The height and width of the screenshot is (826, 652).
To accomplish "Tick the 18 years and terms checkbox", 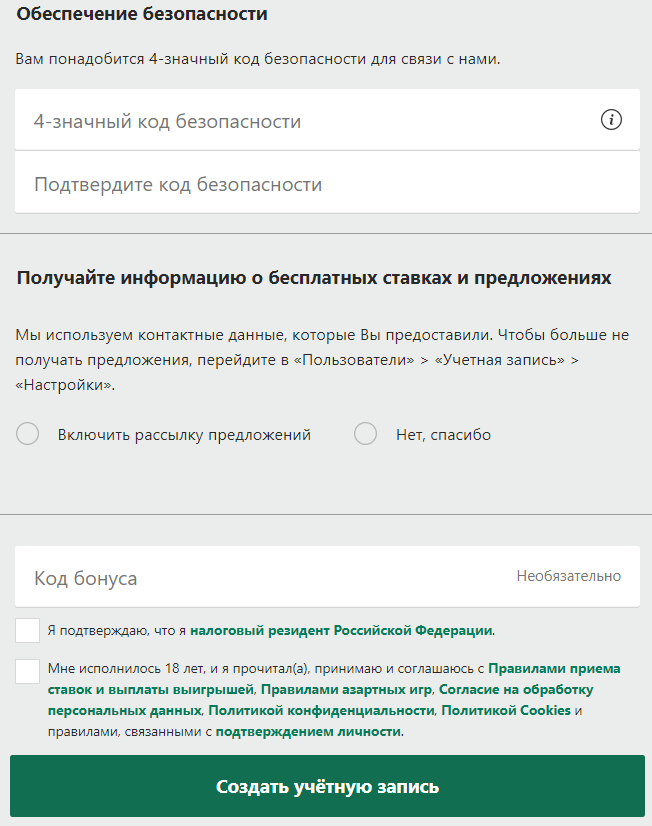I will (x=27, y=671).
